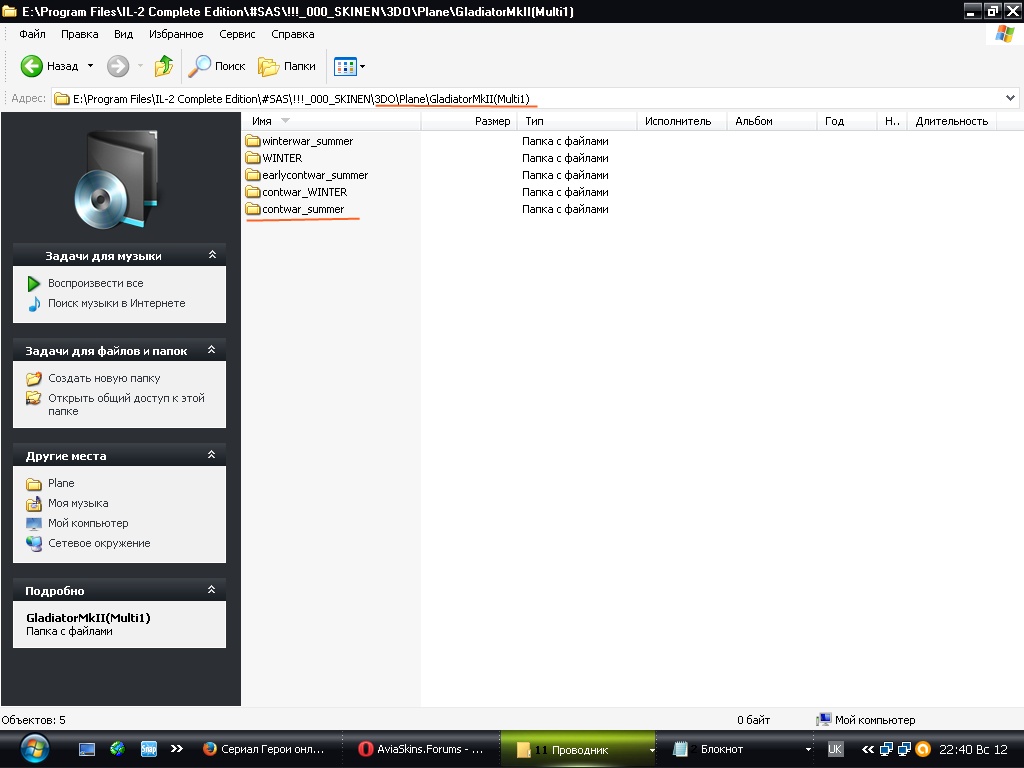Click the new folder task icon
The width and height of the screenshot is (1024, 768).
click(34, 378)
